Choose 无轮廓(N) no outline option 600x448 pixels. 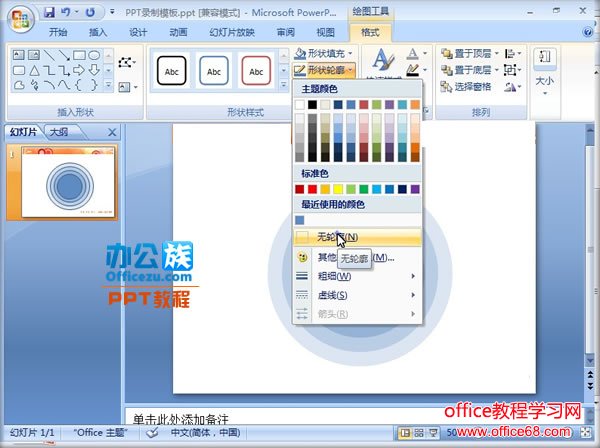[x=357, y=237]
